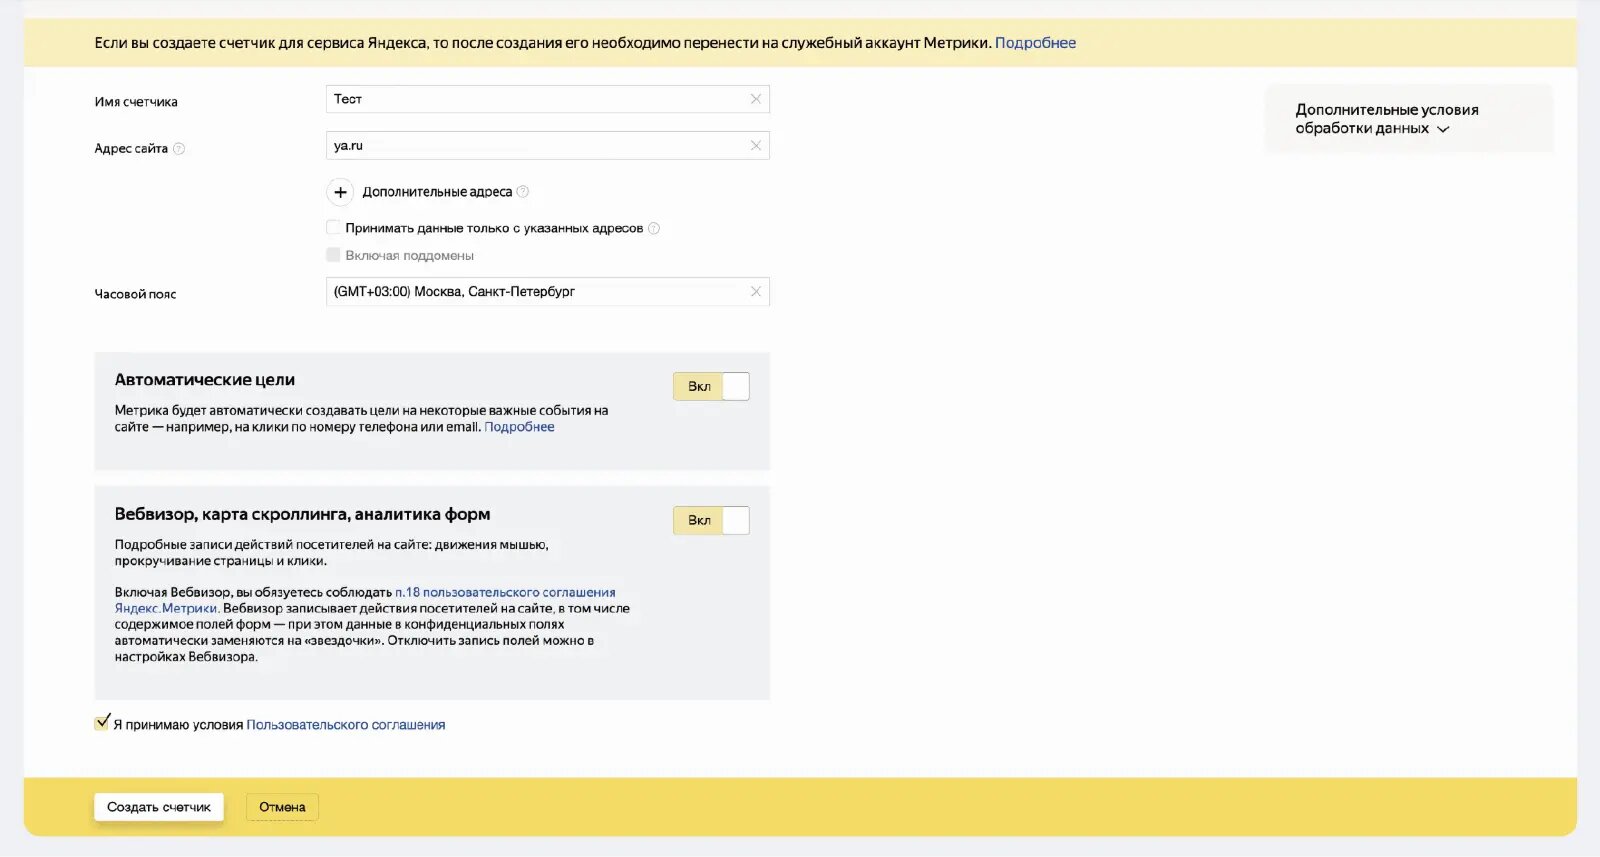Click the Создать счетчик button
The image size is (1600, 857).
click(159, 807)
